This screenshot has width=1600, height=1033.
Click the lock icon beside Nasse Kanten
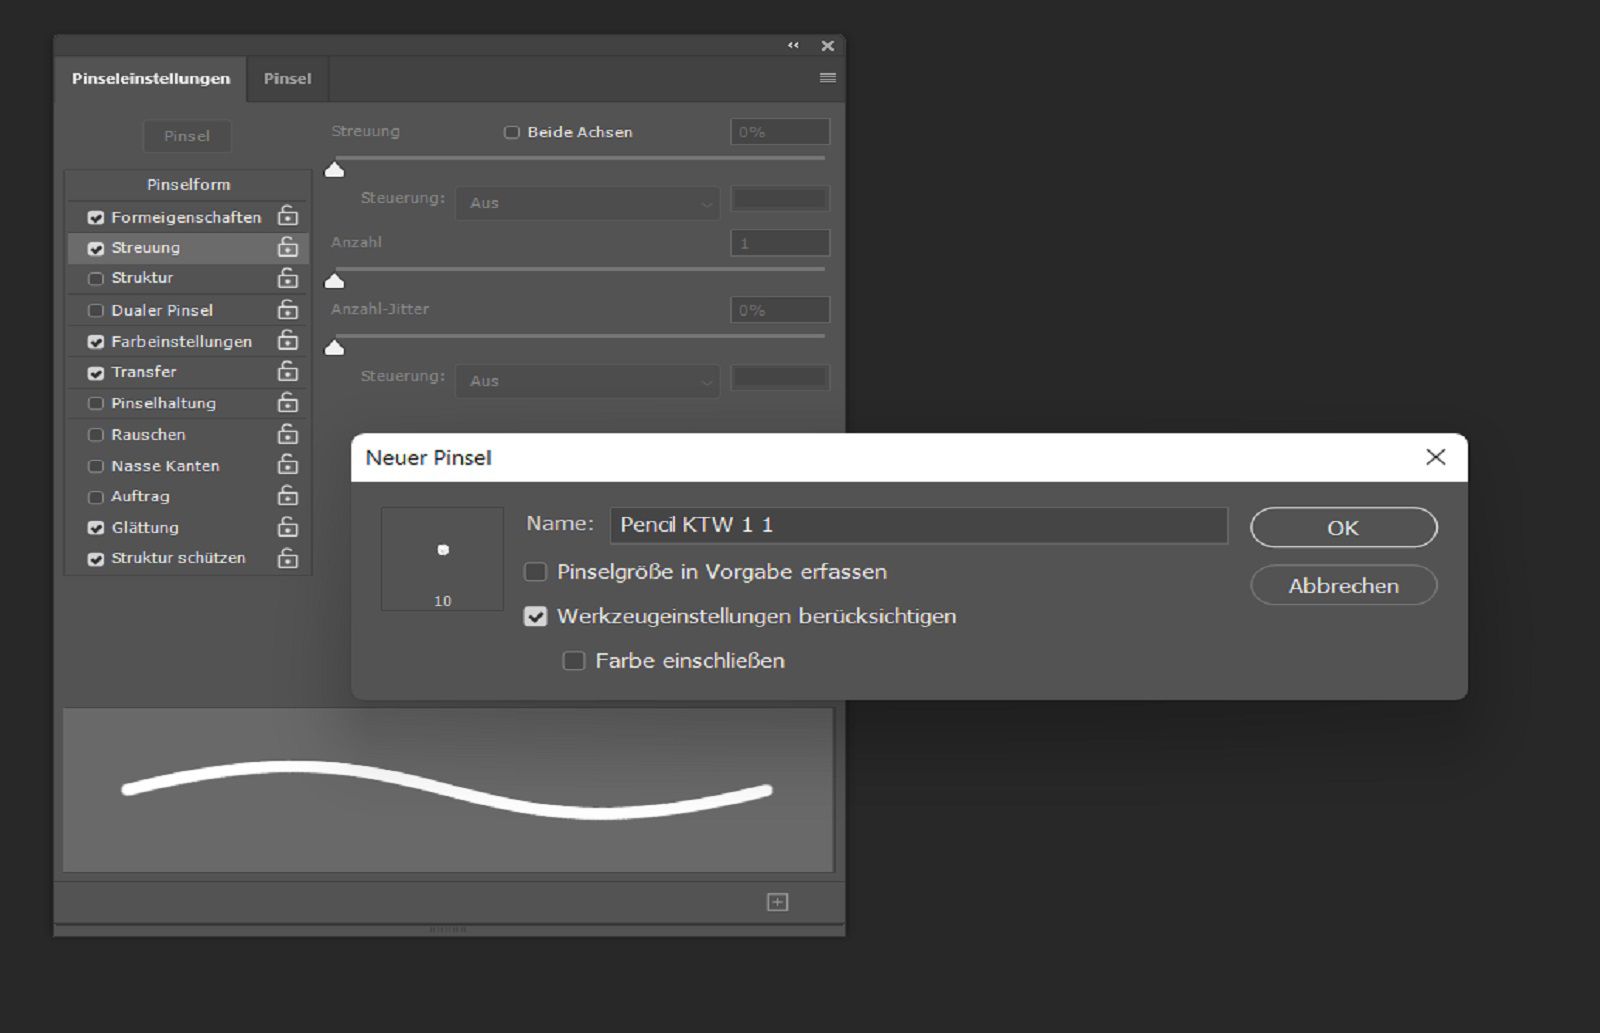coord(288,465)
